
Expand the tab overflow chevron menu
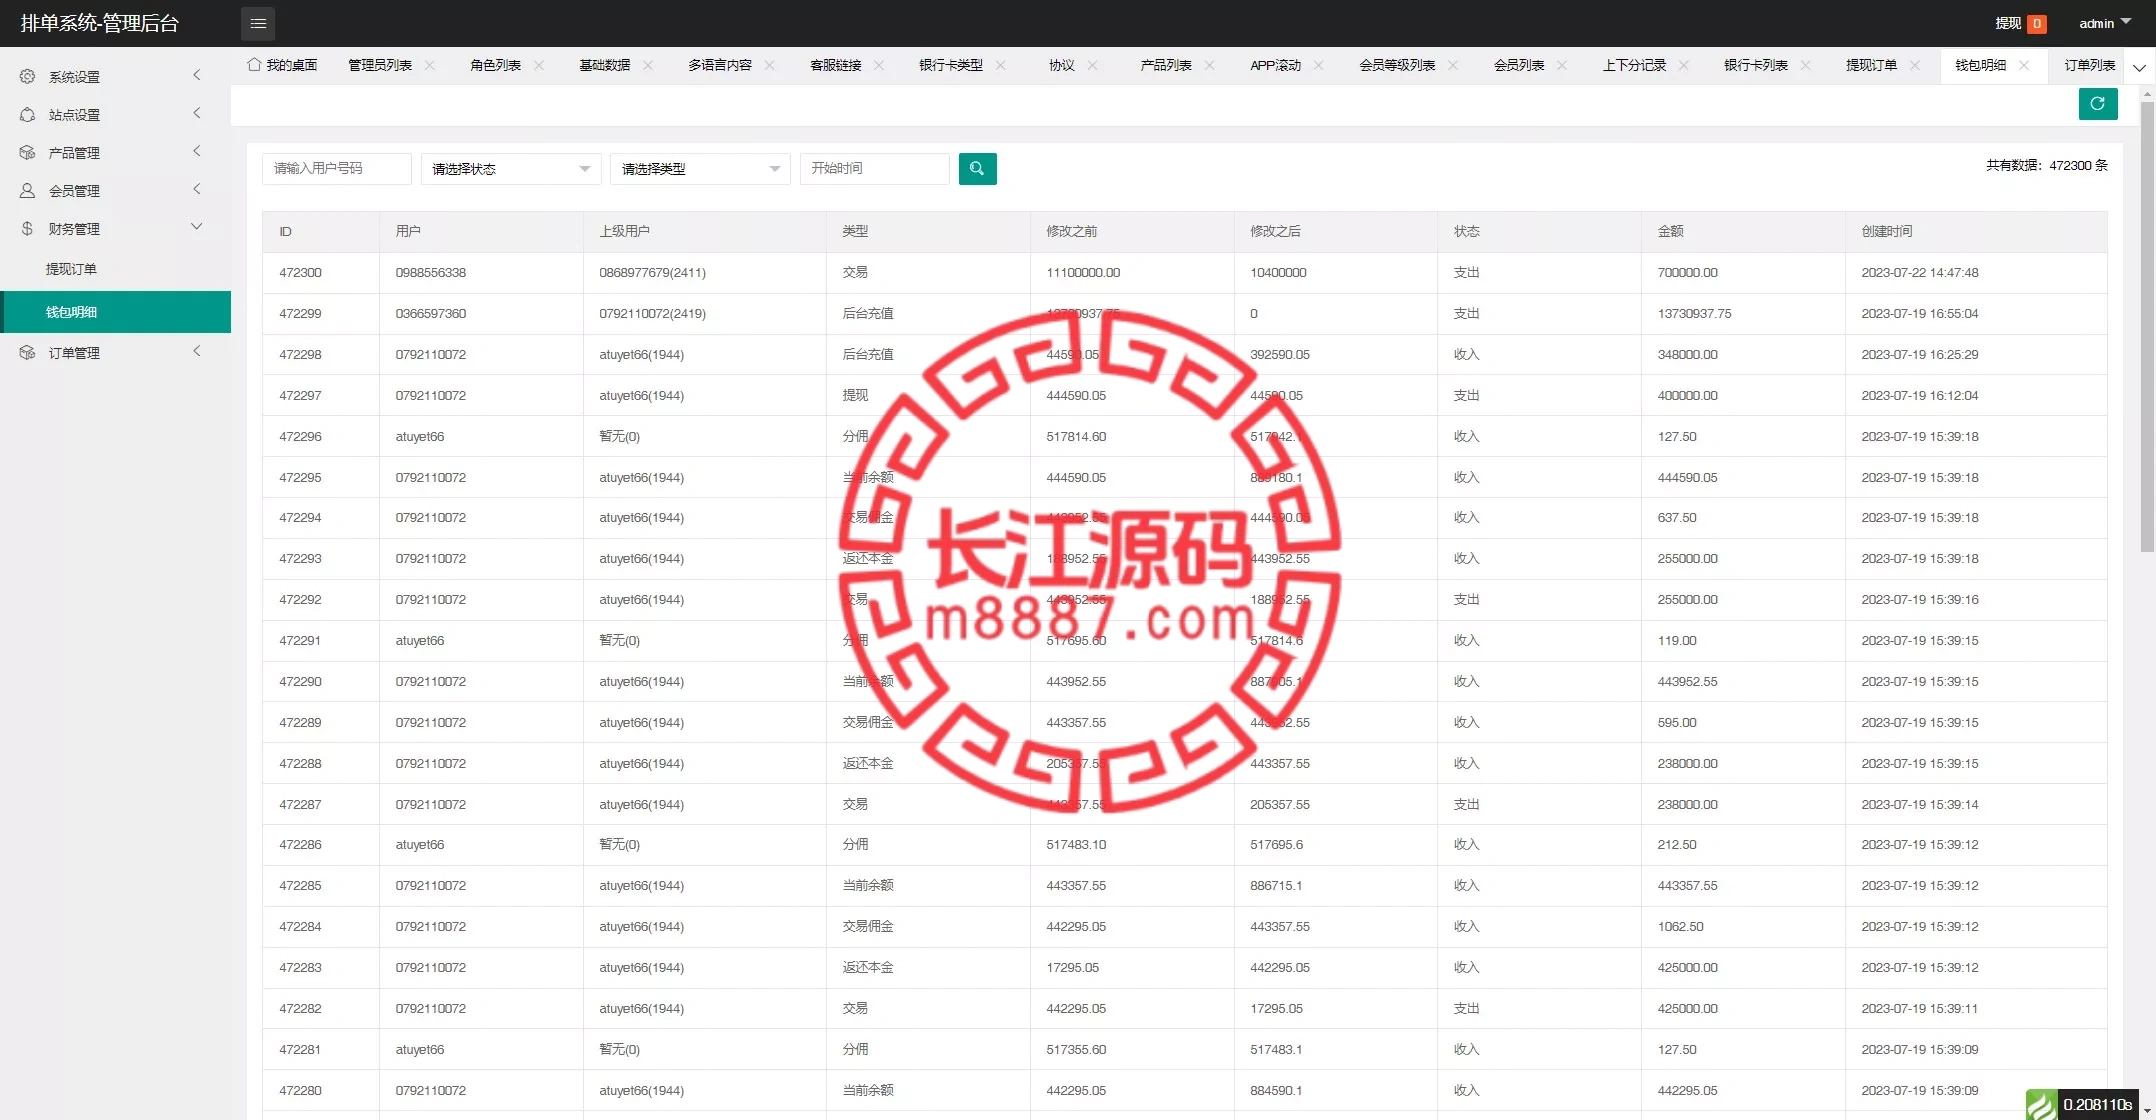coord(2139,67)
